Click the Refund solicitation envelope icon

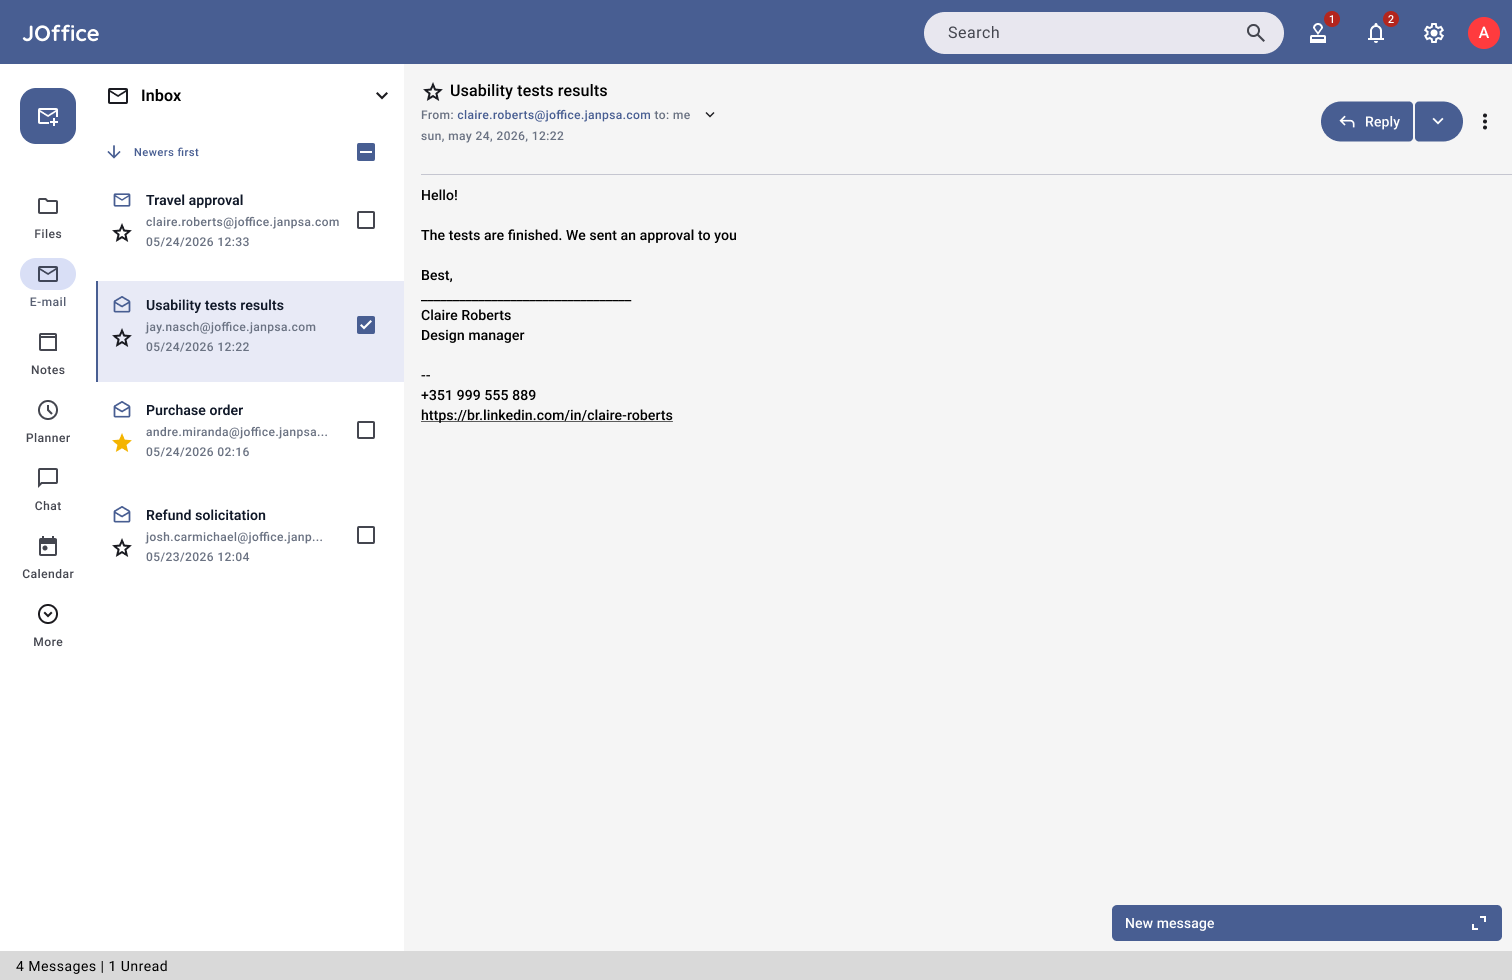click(122, 514)
